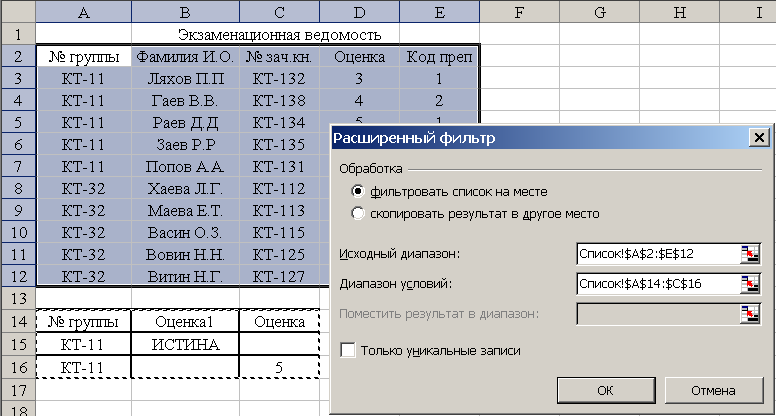Click Код преп value 2 in row 4

click(439, 101)
